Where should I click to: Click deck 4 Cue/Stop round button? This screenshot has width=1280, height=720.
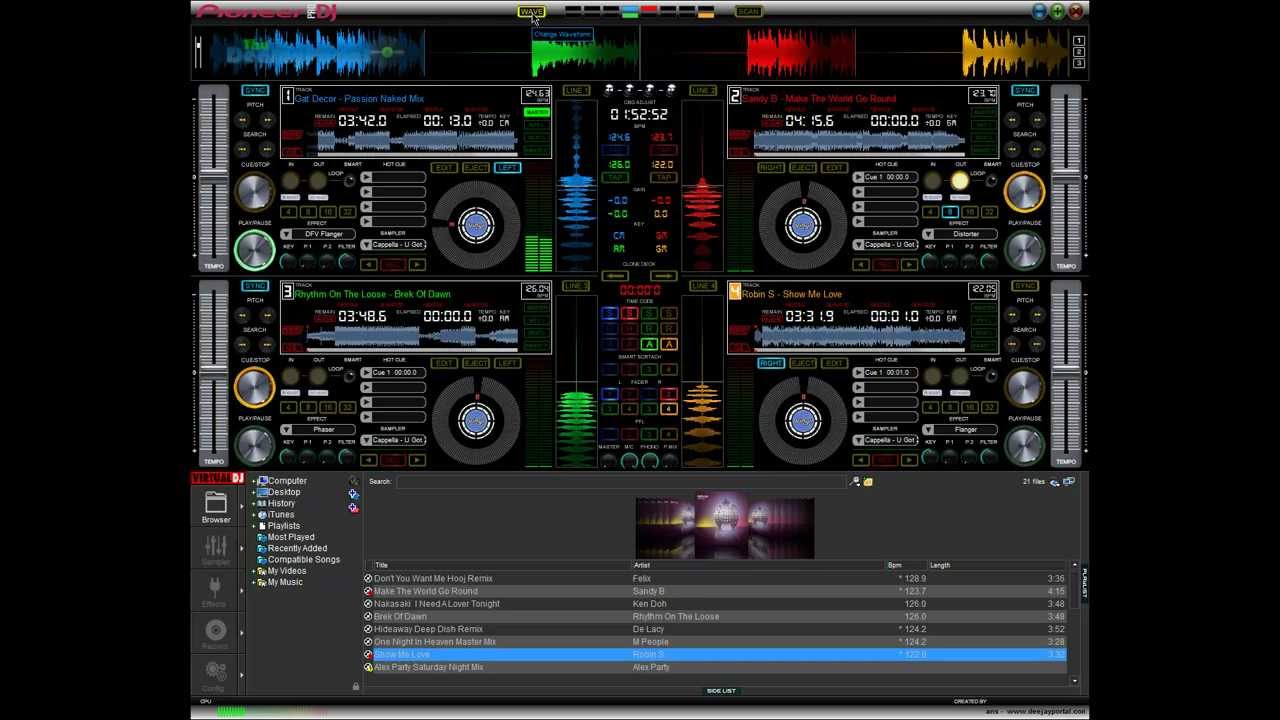pyautogui.click(x=1025, y=387)
